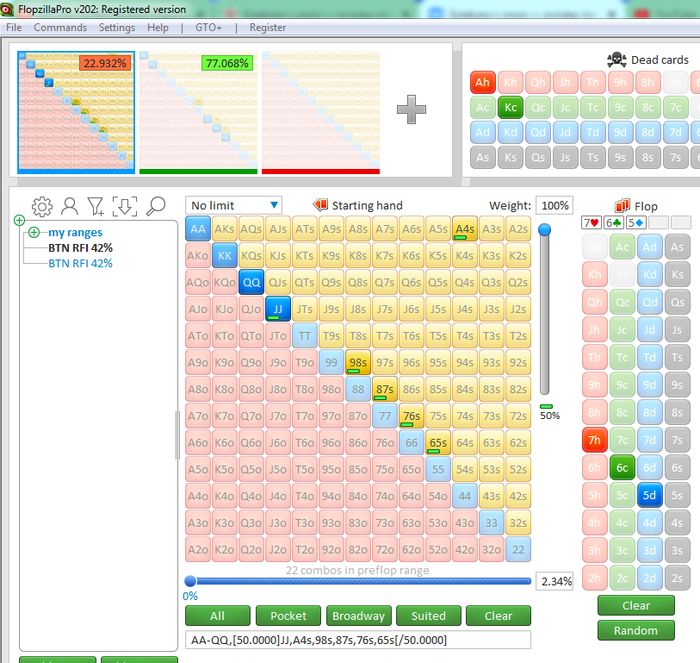Click the filter add funnel icon
700x663 pixels.
pos(96,207)
